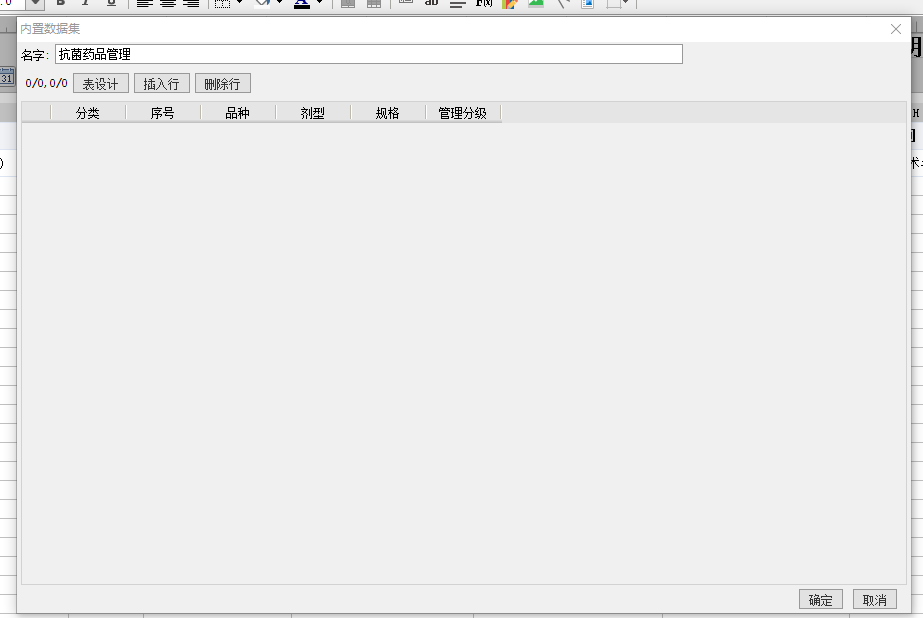Select the 分类 column header
The height and width of the screenshot is (618, 923).
click(x=88, y=113)
